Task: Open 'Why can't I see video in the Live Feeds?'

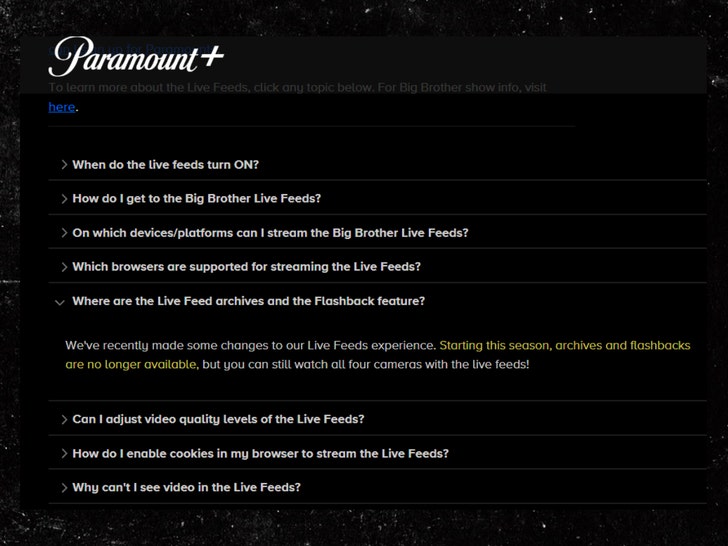Action: click(x=186, y=487)
